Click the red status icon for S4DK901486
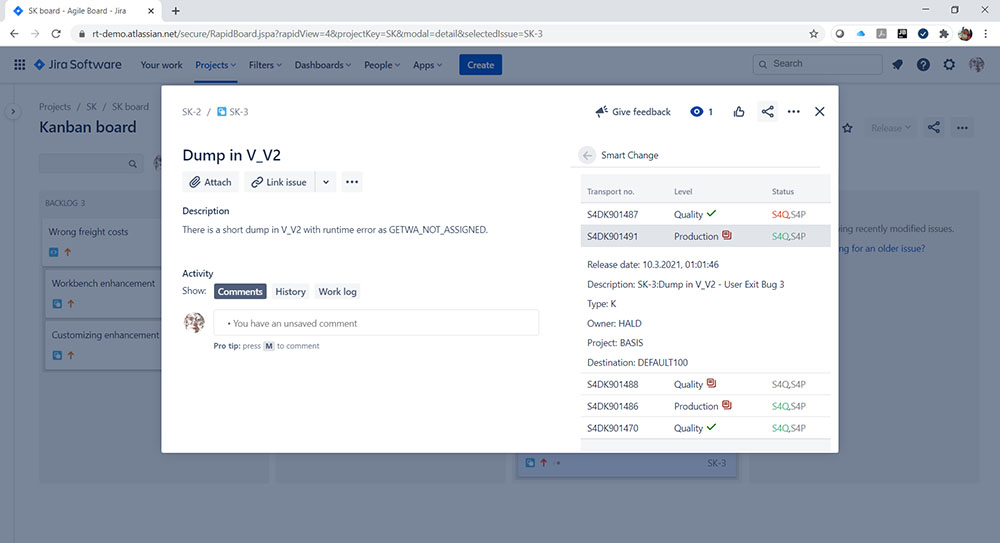This screenshot has width=1000, height=543. (726, 405)
